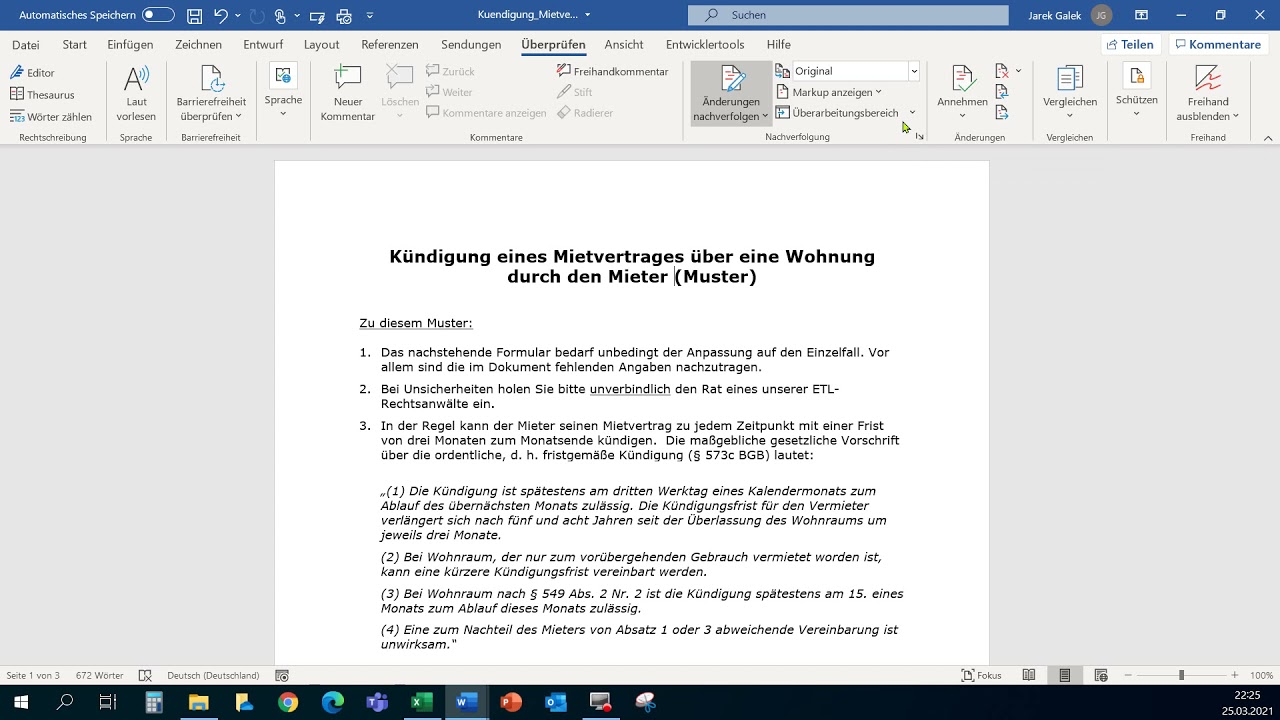The image size is (1280, 720).
Task: Switch to Lesemodus read mode view
Action: click(x=1029, y=676)
